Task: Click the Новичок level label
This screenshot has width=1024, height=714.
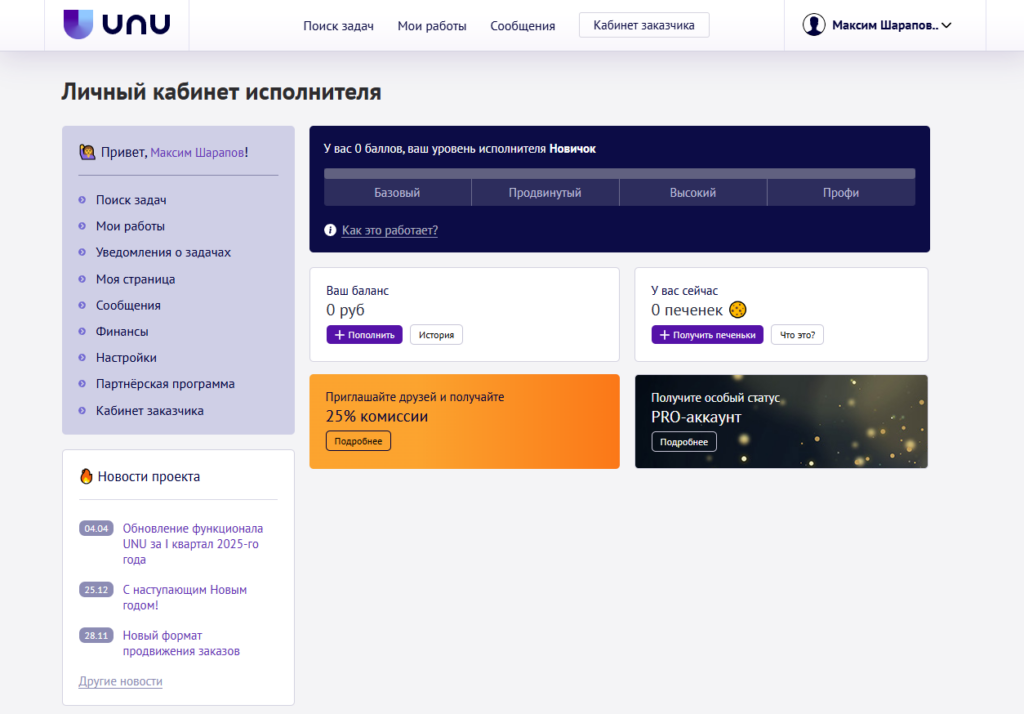Action: [x=572, y=149]
